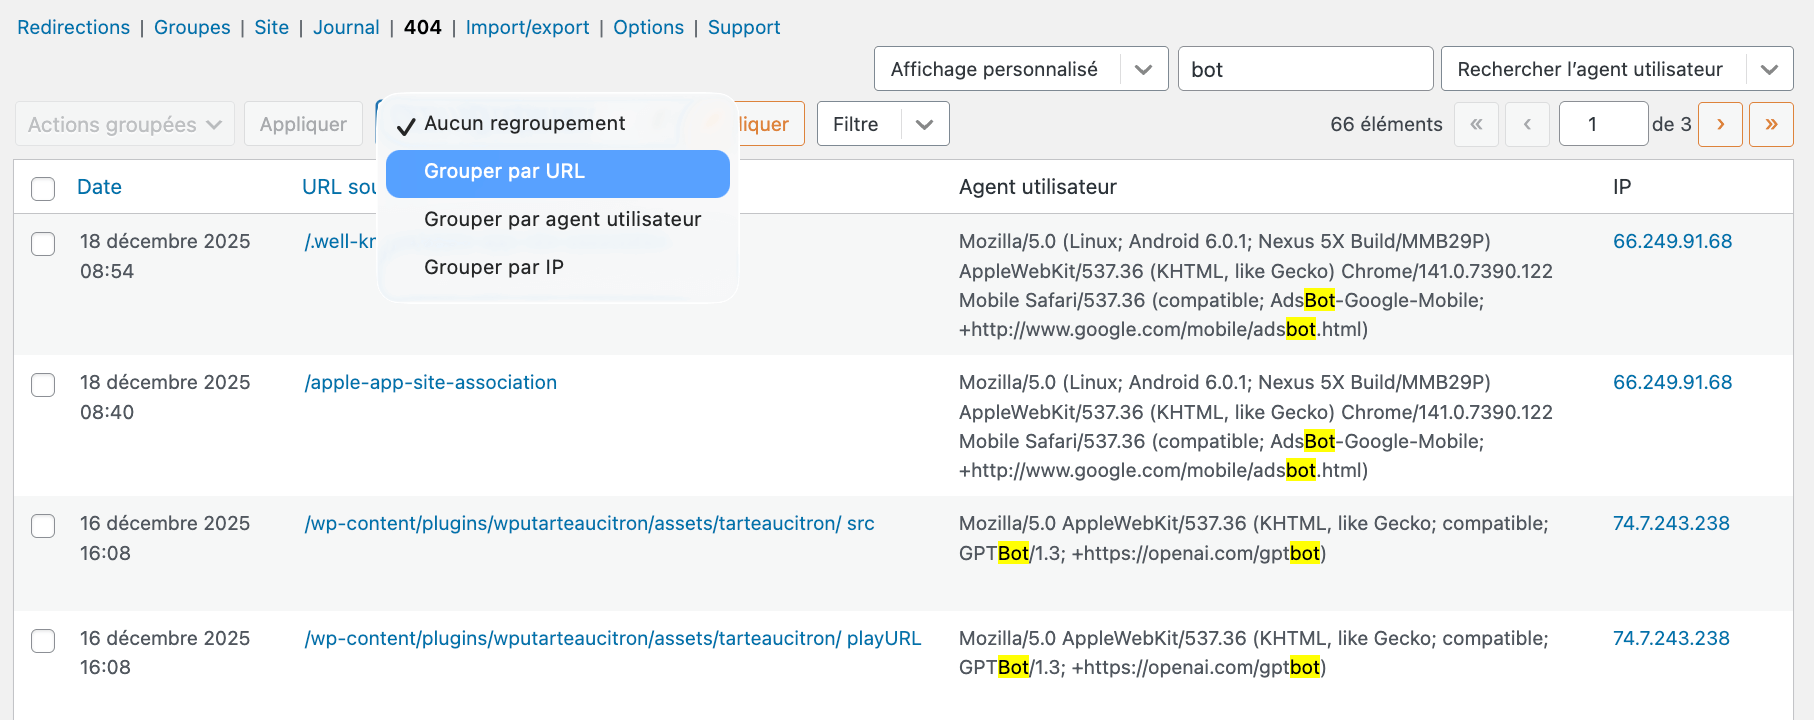
Task: Go to the next page arrow
Action: (x=1720, y=124)
